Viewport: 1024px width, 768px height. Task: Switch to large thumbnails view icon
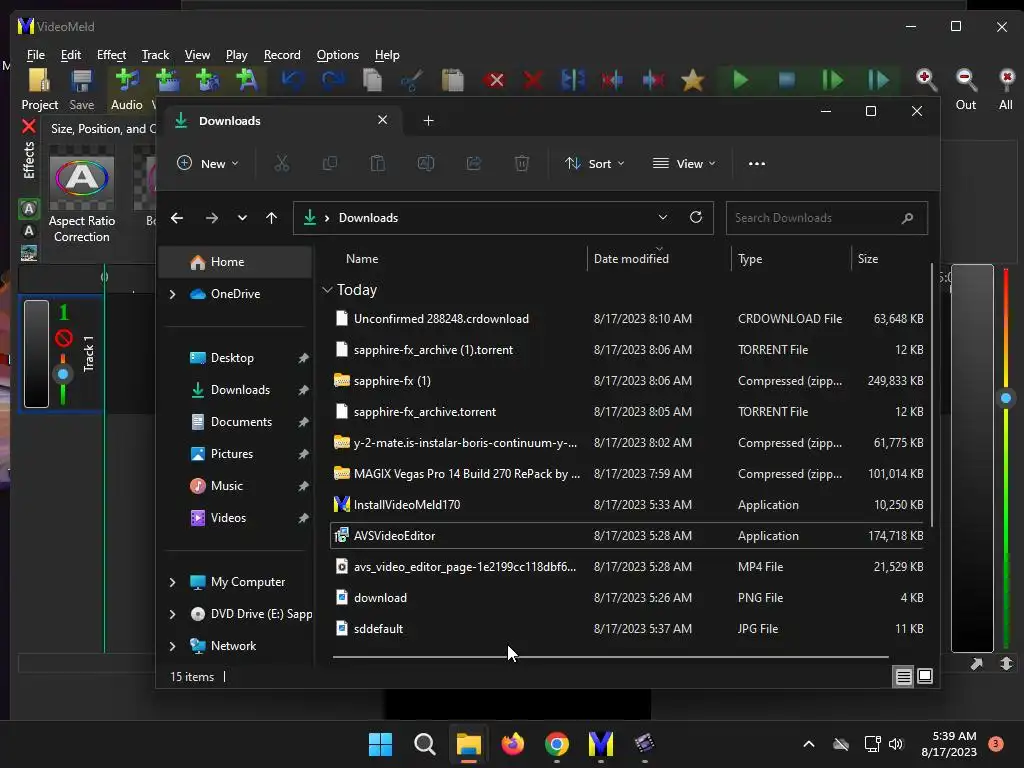tap(925, 676)
